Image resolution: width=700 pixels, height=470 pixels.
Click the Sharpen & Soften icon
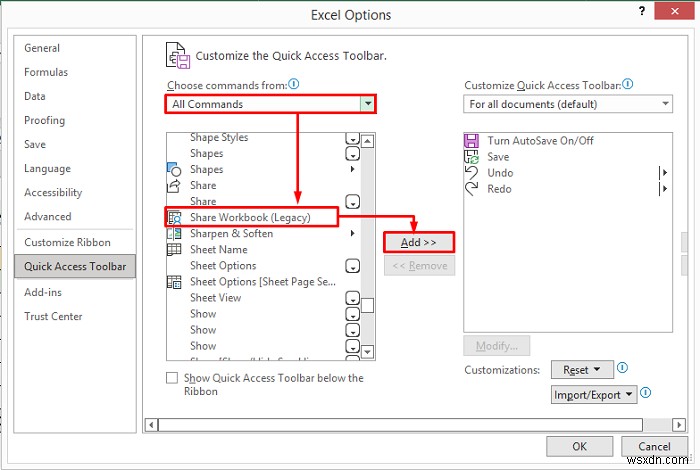(174, 233)
